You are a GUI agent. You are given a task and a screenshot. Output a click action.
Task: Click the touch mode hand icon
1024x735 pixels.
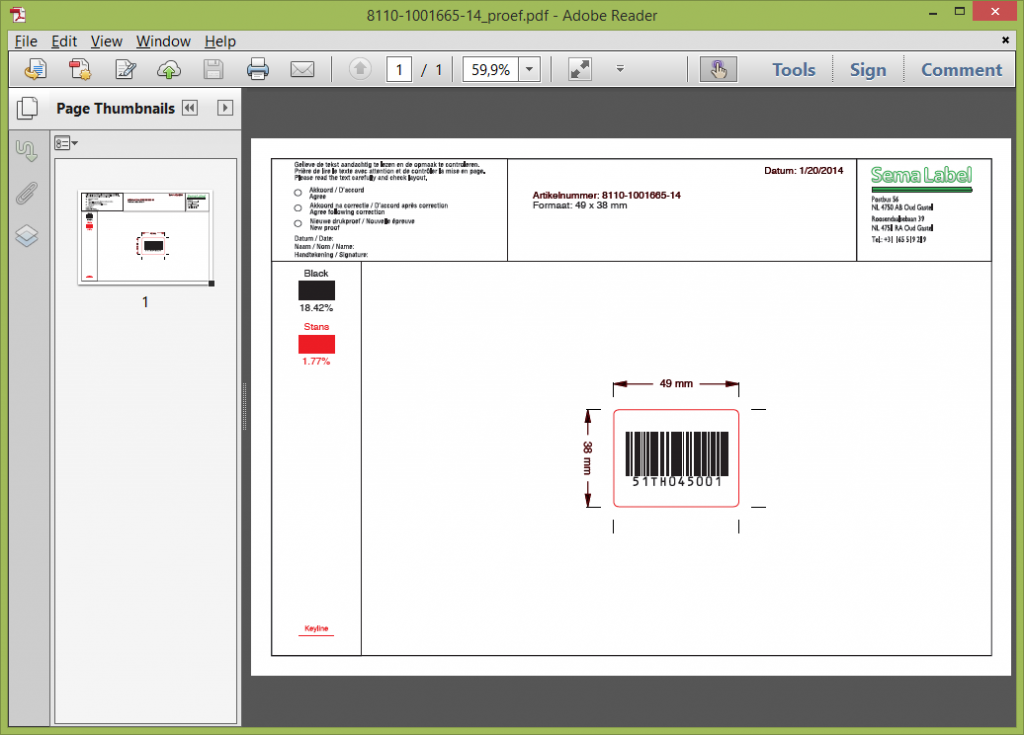(718, 69)
